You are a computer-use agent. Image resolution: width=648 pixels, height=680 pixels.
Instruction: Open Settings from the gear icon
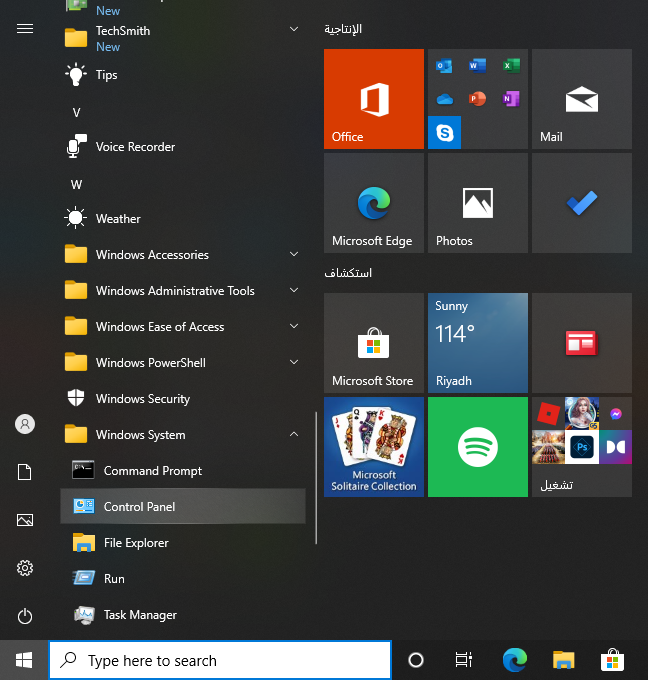tap(25, 568)
